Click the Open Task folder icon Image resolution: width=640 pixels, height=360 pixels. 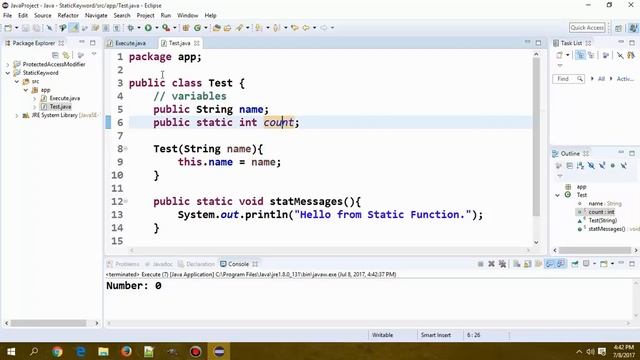(x=227, y=28)
